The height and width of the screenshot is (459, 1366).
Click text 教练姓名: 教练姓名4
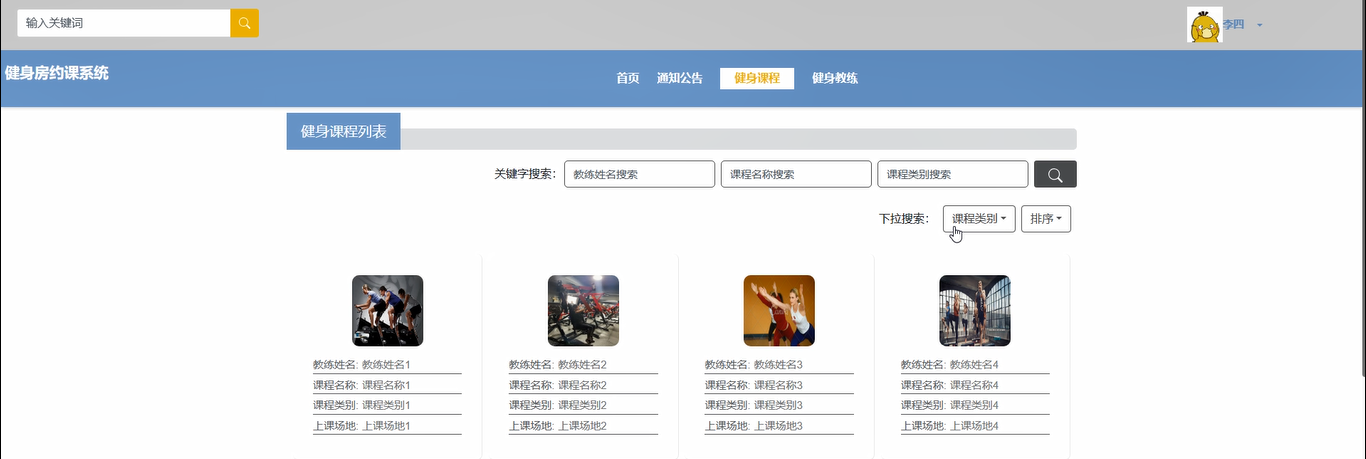950,365
